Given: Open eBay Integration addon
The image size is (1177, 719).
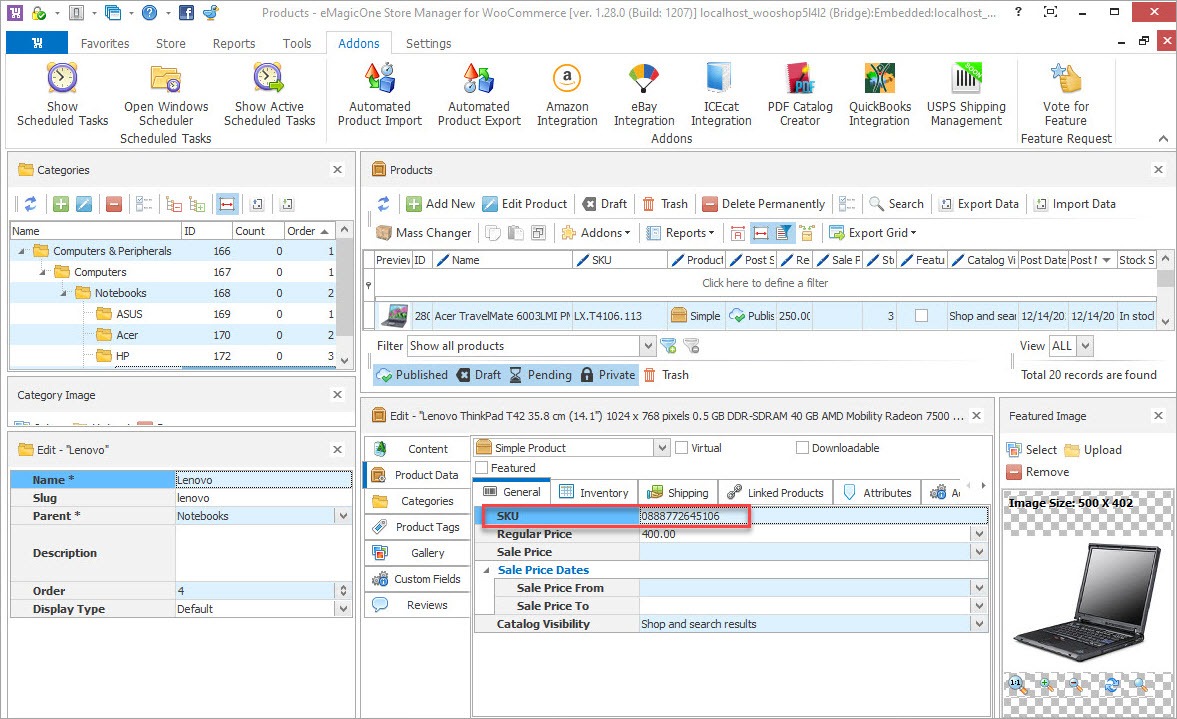Looking at the screenshot, I should pyautogui.click(x=644, y=95).
